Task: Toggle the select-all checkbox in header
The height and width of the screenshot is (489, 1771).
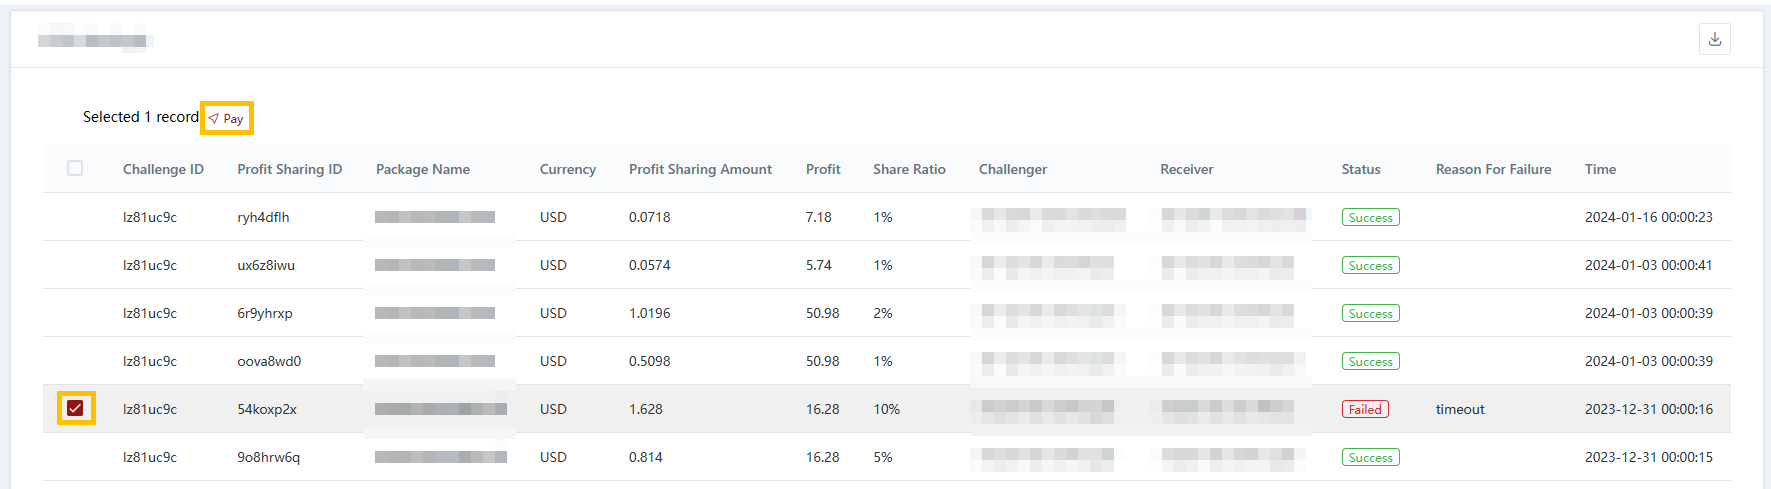Action: pyautogui.click(x=75, y=168)
